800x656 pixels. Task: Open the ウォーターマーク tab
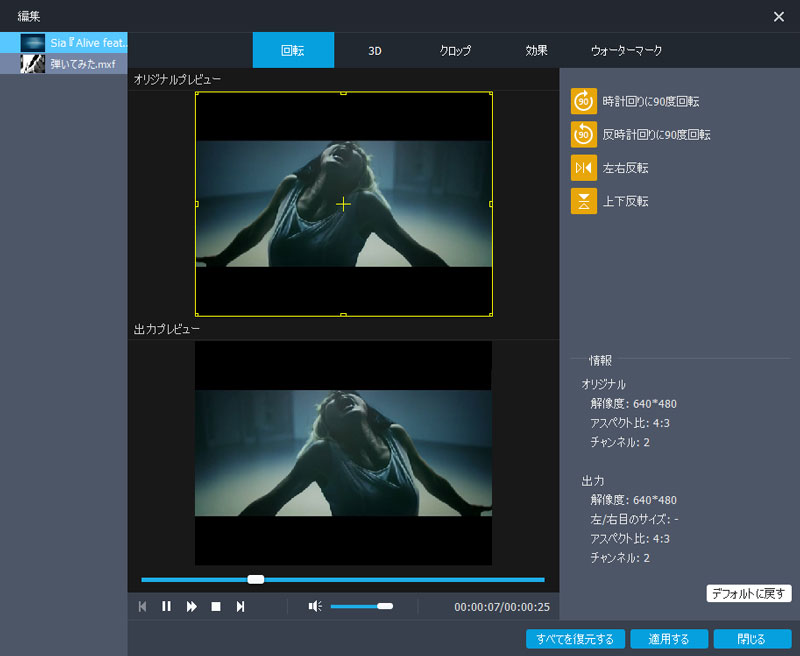[627, 51]
